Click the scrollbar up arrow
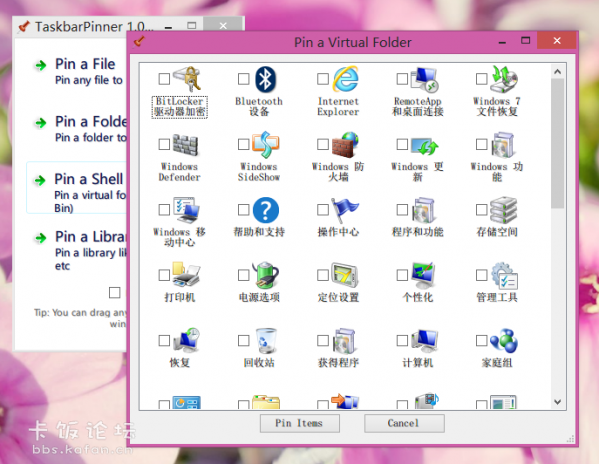This screenshot has height=464, width=599. (x=557, y=71)
